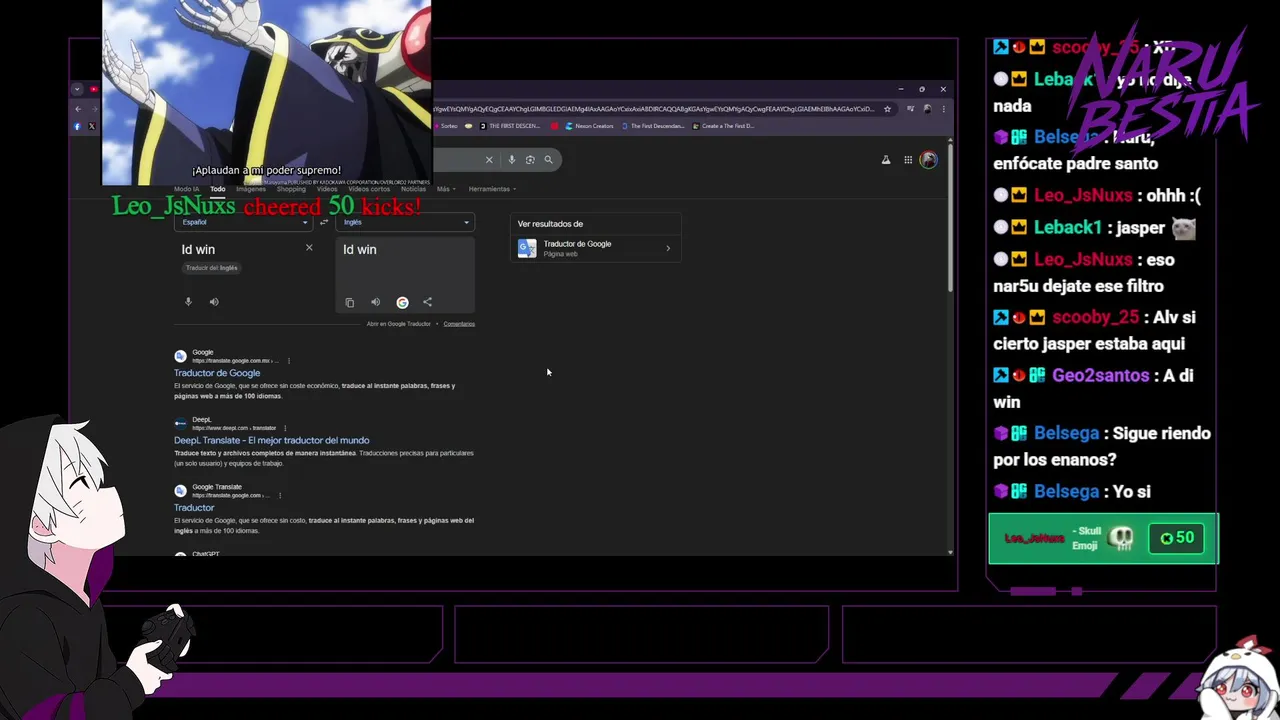The image size is (1280, 720).
Task: Click the Comentarios feedback link
Action: (459, 324)
